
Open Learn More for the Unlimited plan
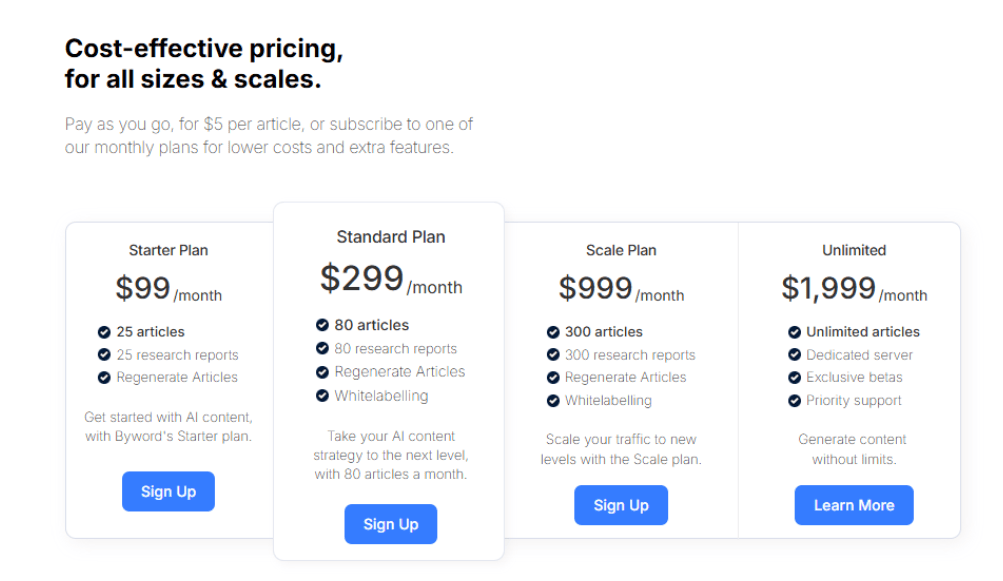tap(853, 505)
